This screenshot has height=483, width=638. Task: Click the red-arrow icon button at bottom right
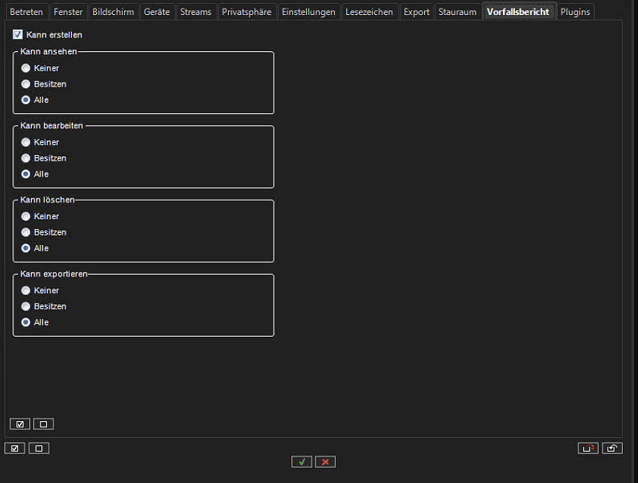click(x=588, y=448)
